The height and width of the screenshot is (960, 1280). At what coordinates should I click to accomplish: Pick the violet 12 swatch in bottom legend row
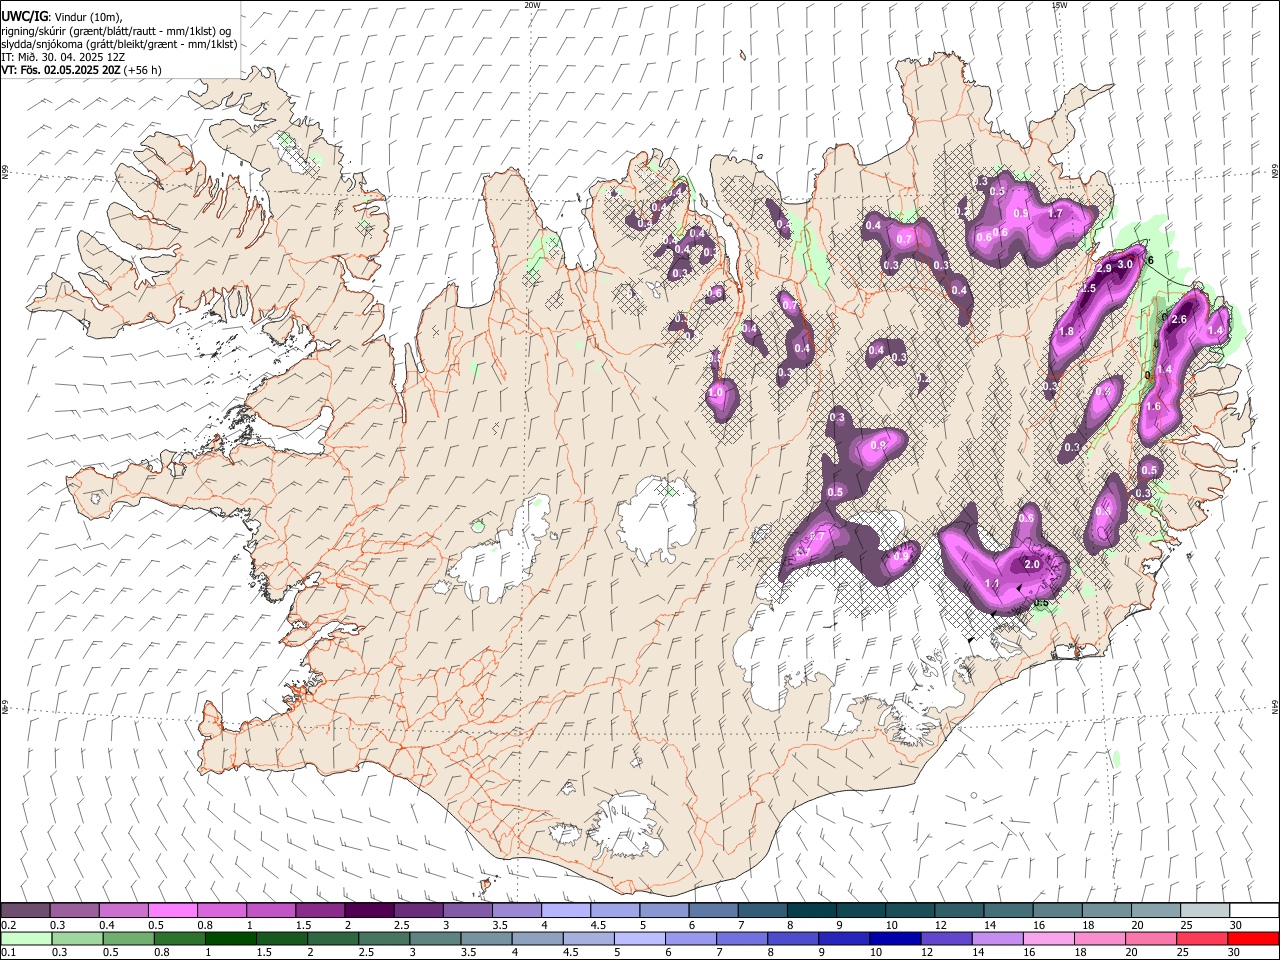(946, 939)
